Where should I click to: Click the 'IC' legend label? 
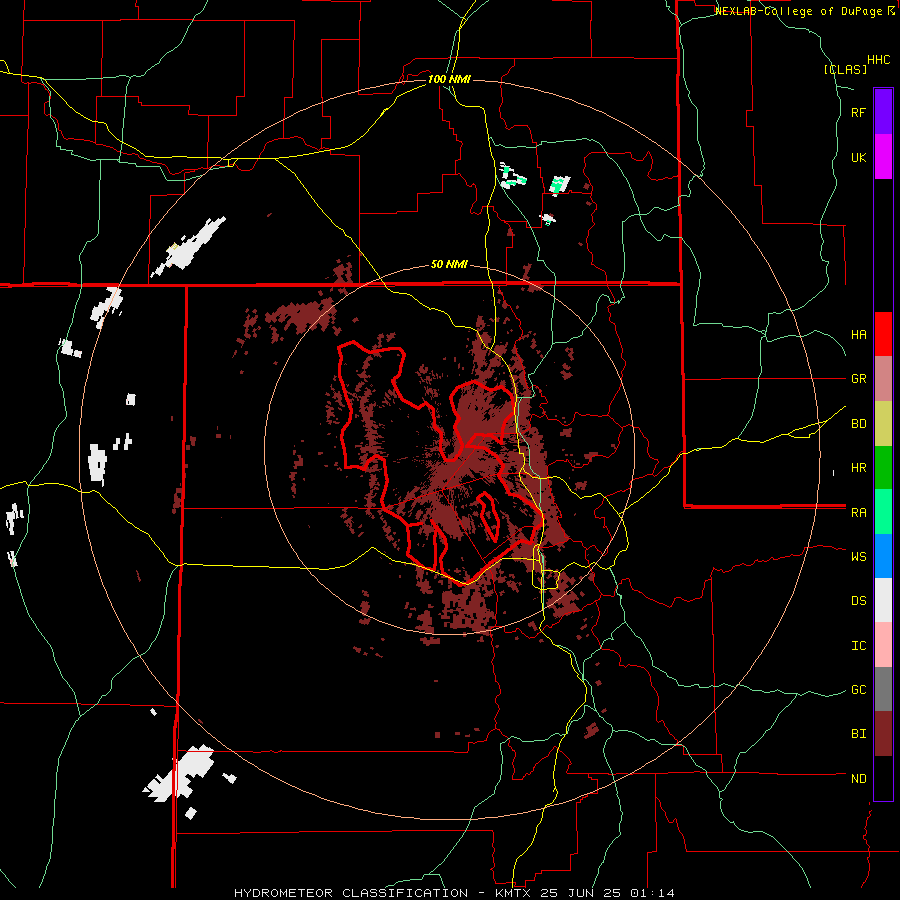point(858,646)
